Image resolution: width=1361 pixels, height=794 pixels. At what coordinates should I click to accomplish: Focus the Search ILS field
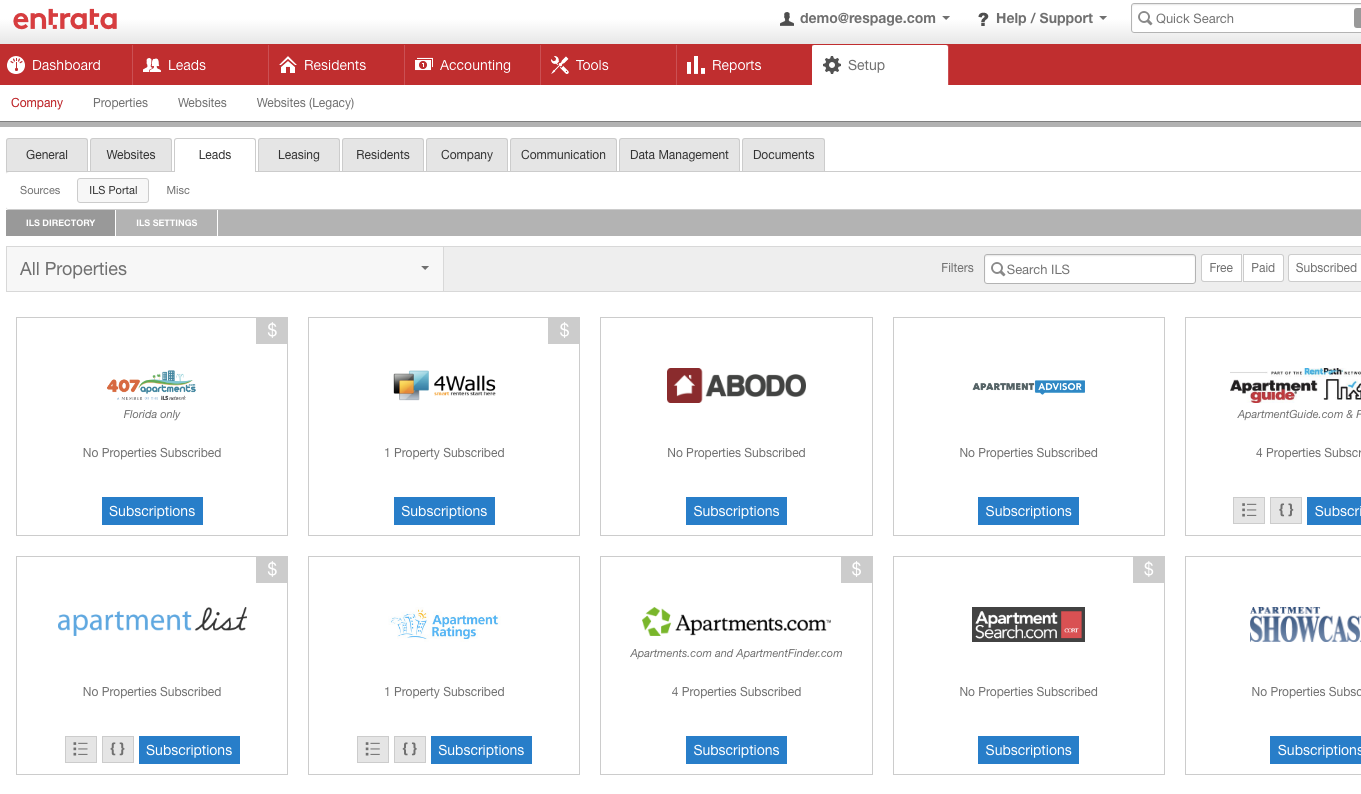tap(1090, 269)
